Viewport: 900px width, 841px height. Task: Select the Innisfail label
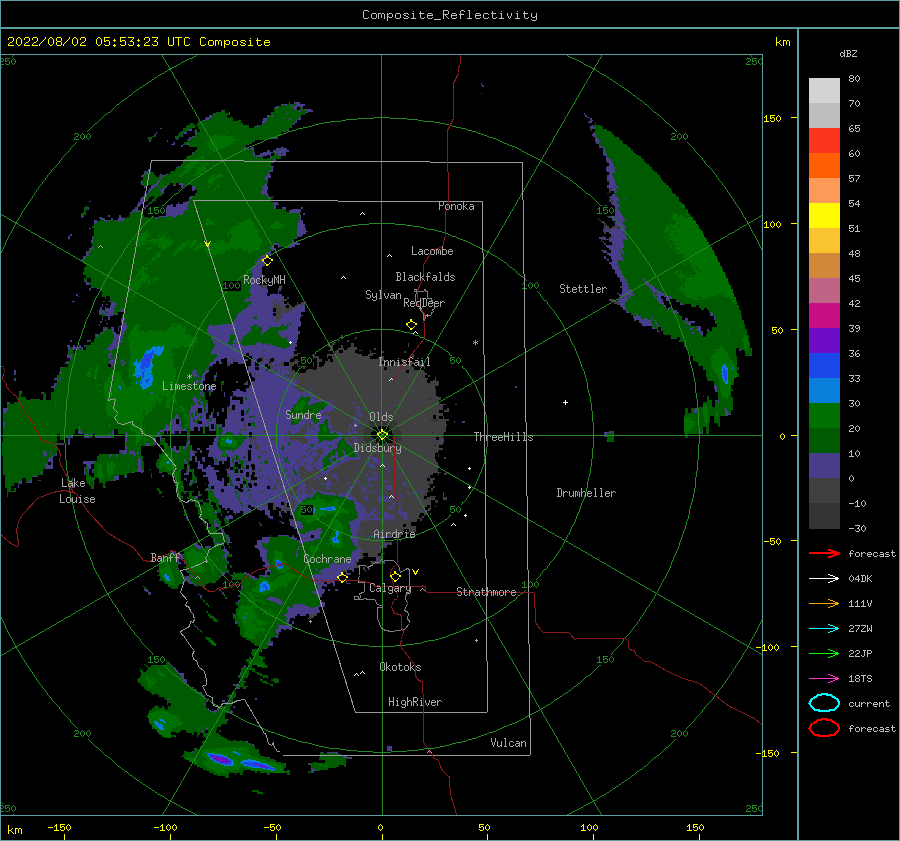tap(404, 362)
